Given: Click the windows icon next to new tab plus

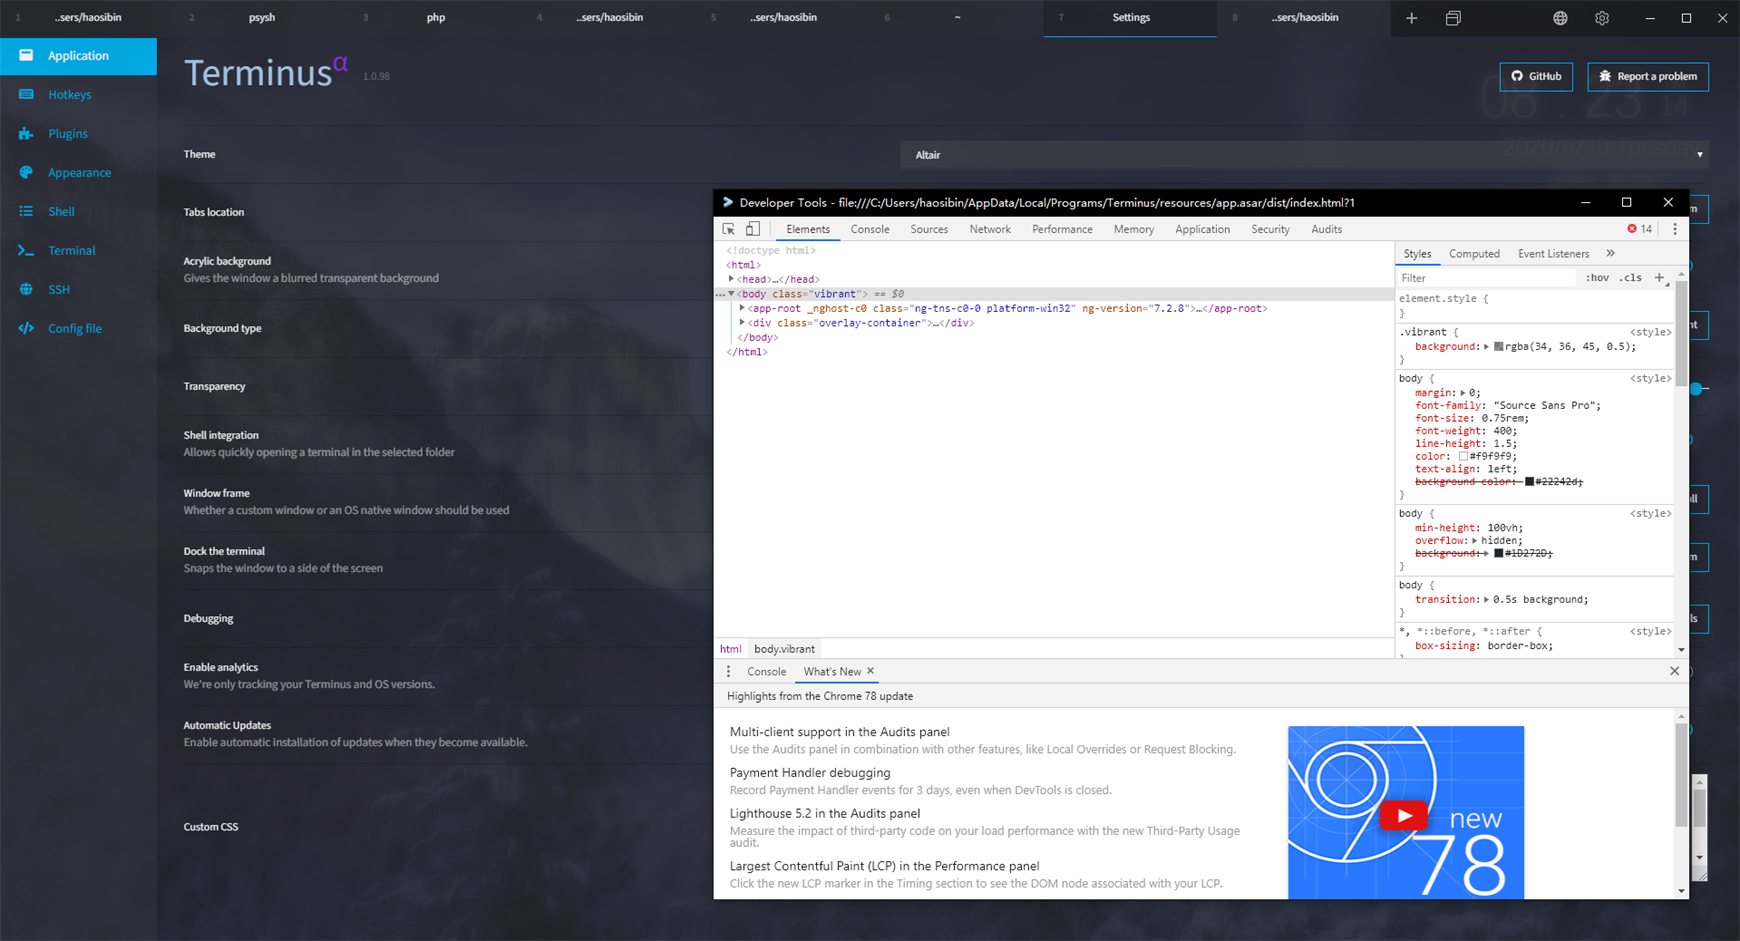Looking at the screenshot, I should click(x=1453, y=18).
